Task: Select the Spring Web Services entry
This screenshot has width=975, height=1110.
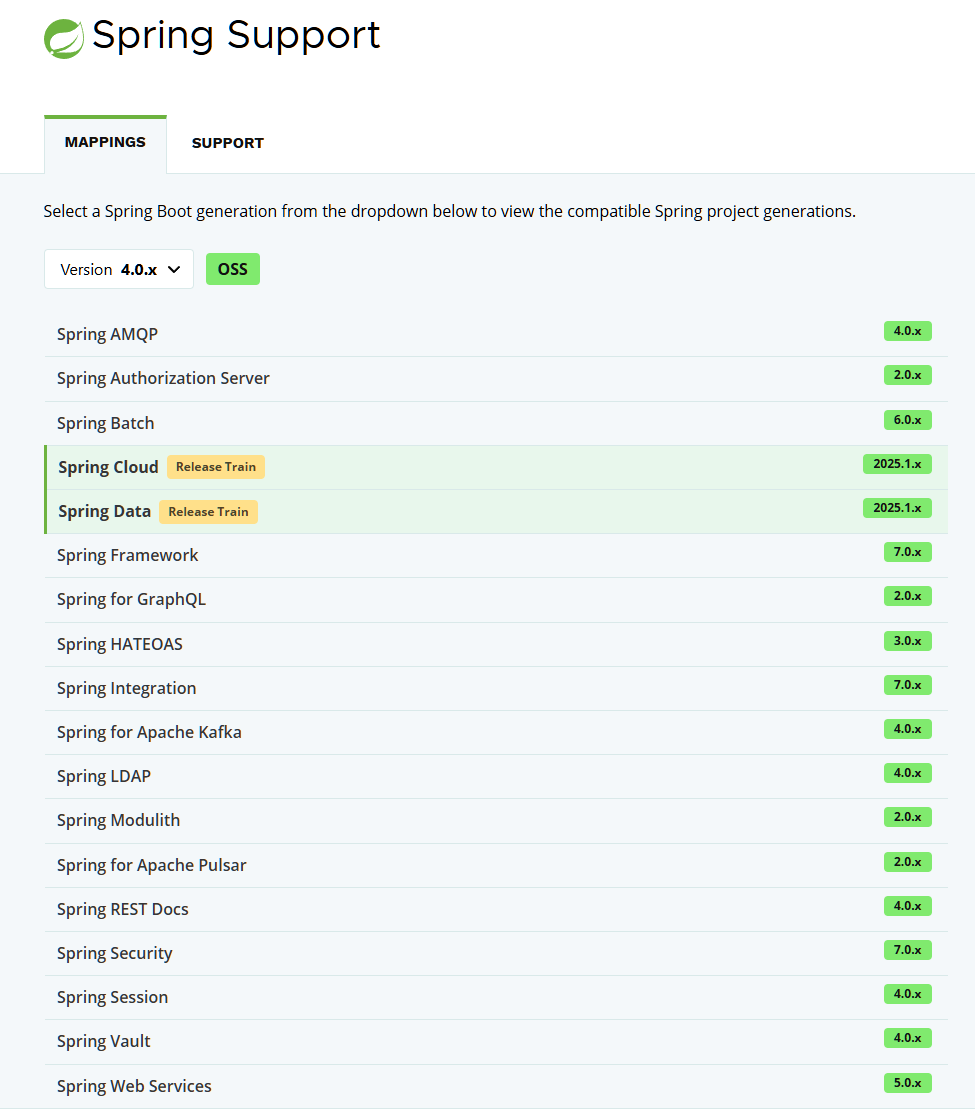Action: [x=496, y=1086]
